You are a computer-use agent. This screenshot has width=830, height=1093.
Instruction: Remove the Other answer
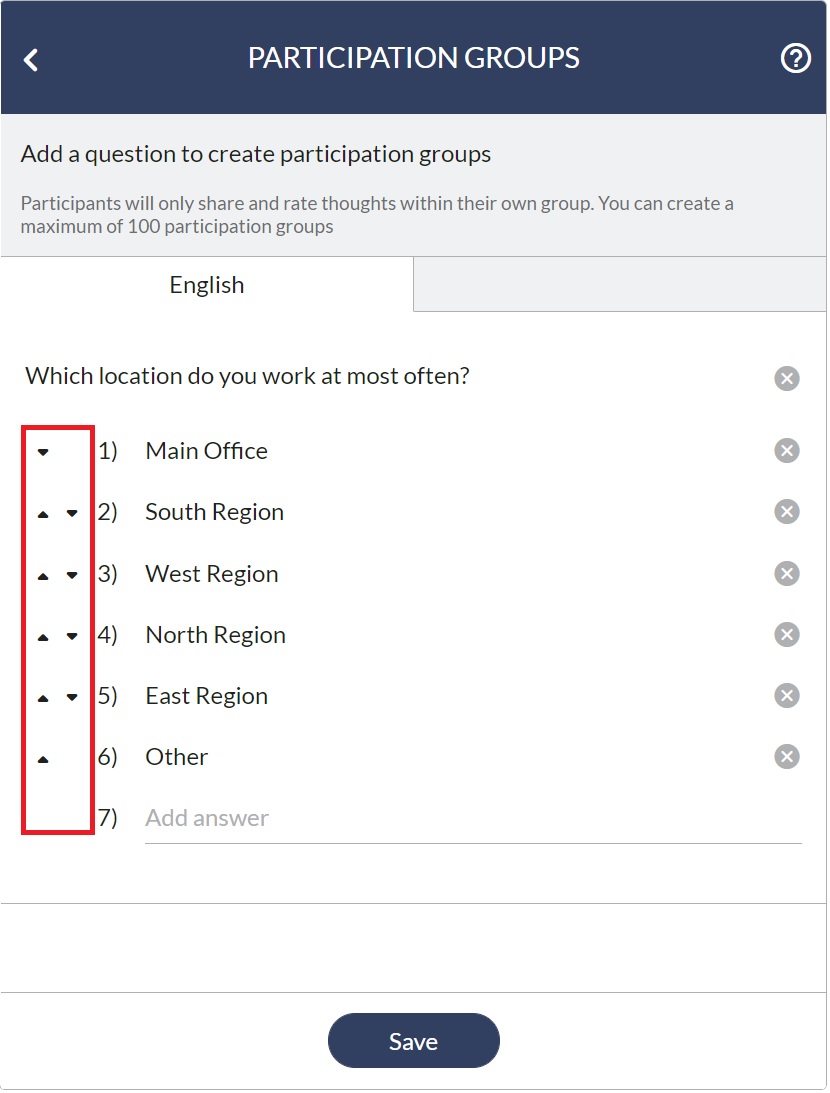click(x=787, y=756)
